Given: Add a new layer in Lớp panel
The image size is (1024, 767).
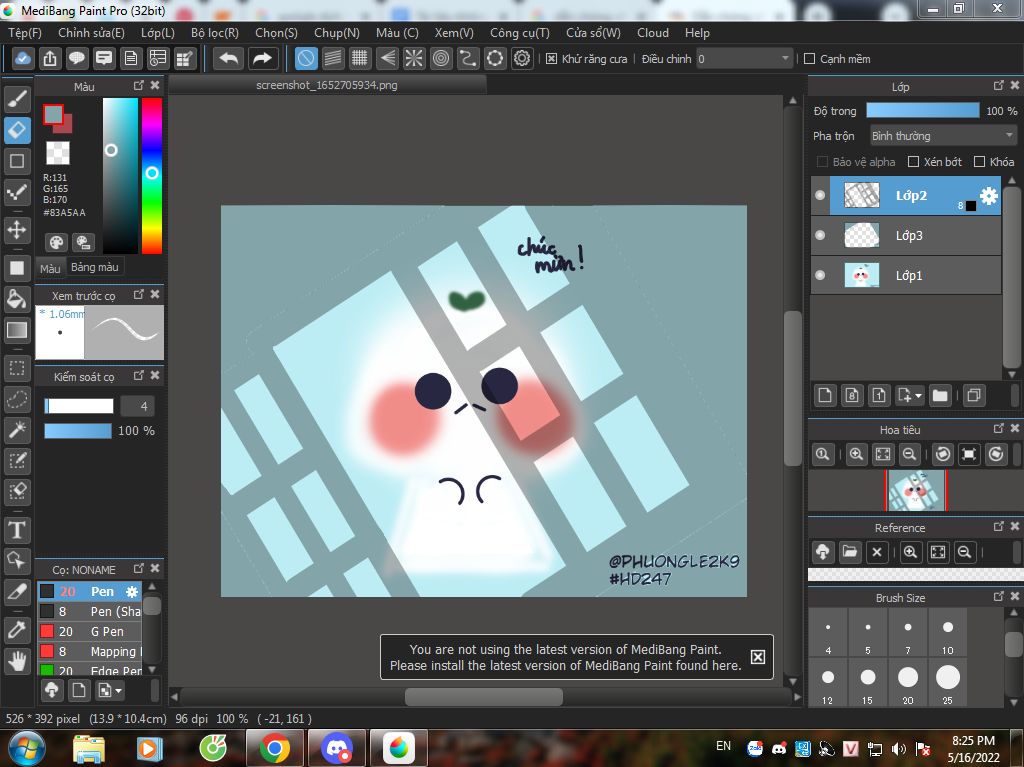Looking at the screenshot, I should tap(825, 395).
